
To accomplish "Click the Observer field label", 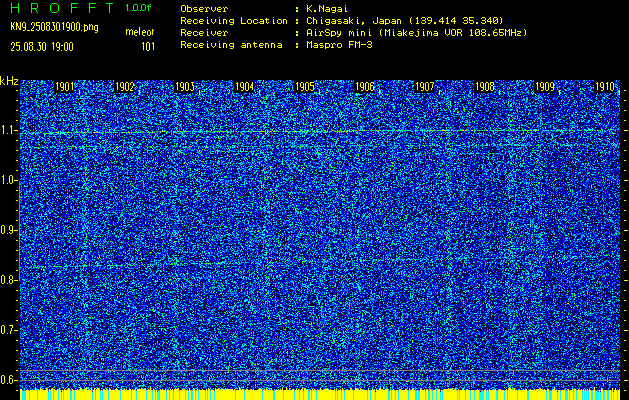I will 204,8.
